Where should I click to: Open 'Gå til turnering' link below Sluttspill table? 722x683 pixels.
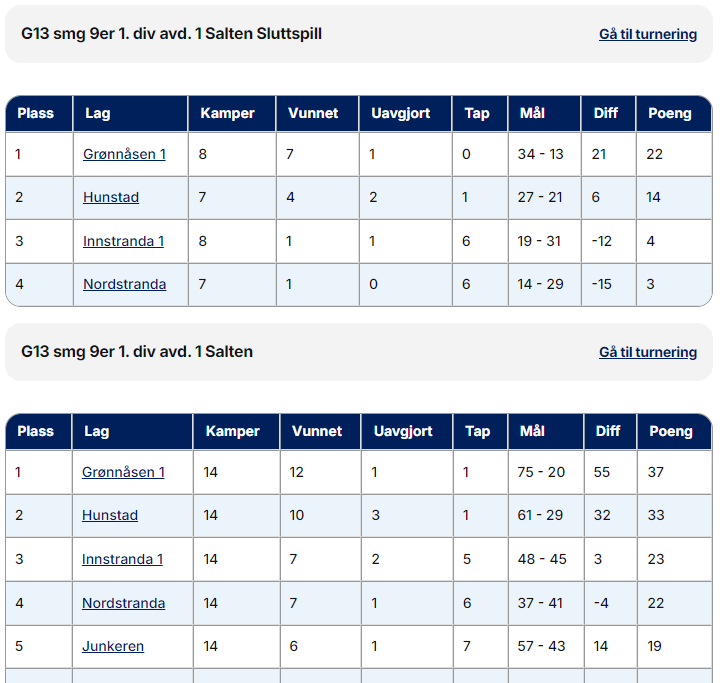[647, 352]
